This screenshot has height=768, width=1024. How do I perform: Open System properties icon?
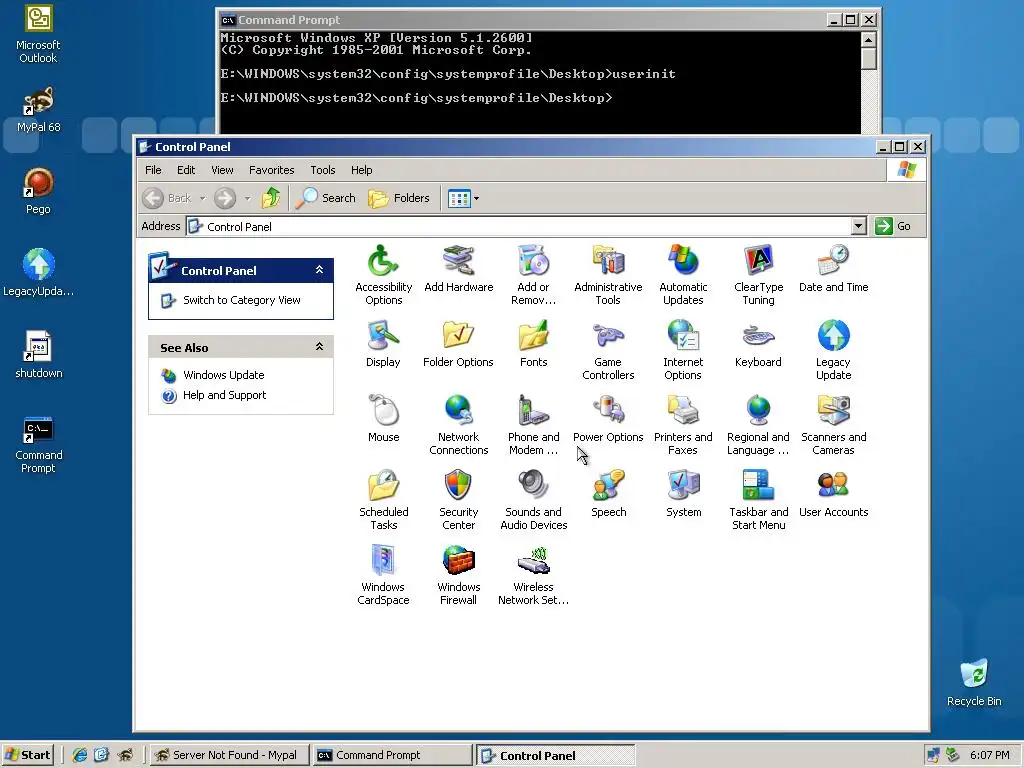683,493
